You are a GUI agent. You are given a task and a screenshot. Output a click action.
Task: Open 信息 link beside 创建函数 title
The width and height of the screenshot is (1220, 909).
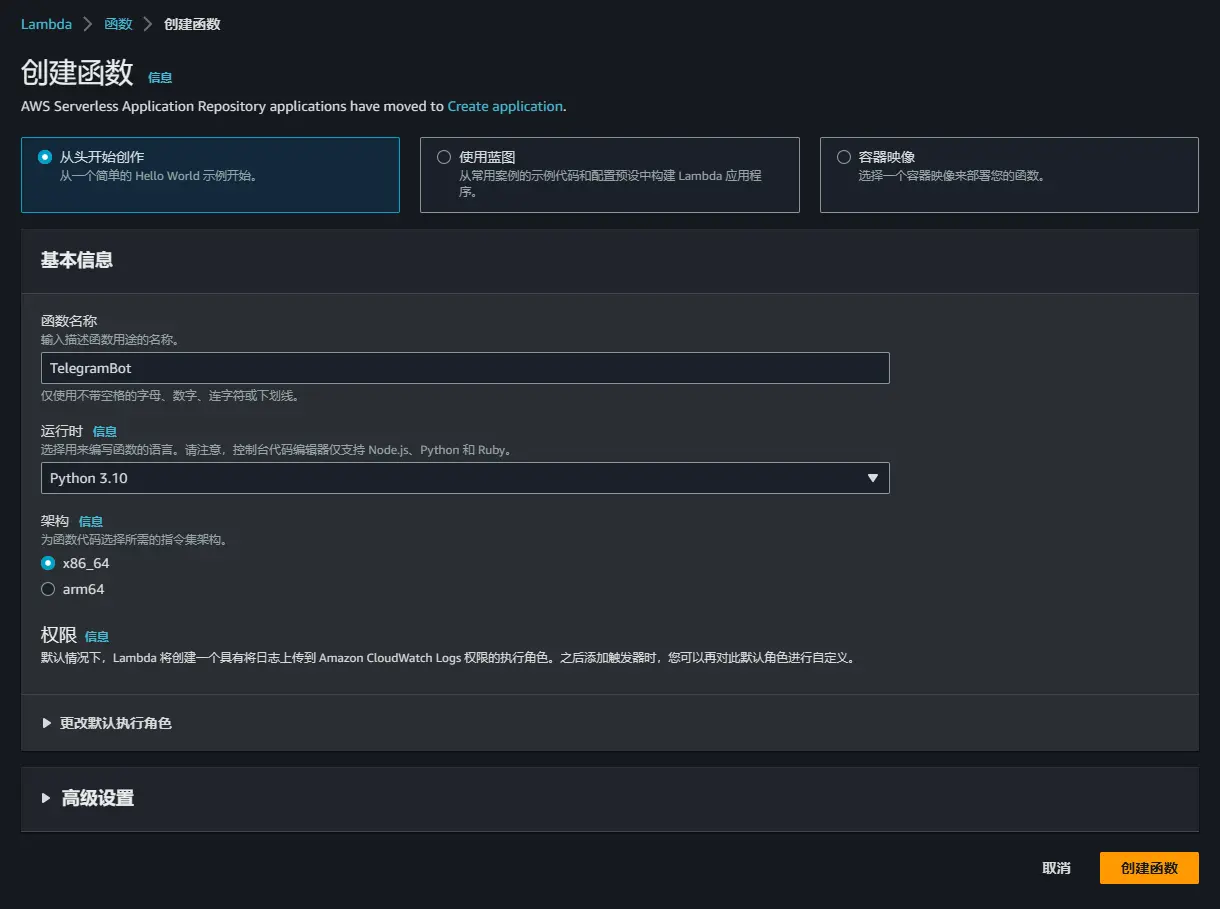160,77
